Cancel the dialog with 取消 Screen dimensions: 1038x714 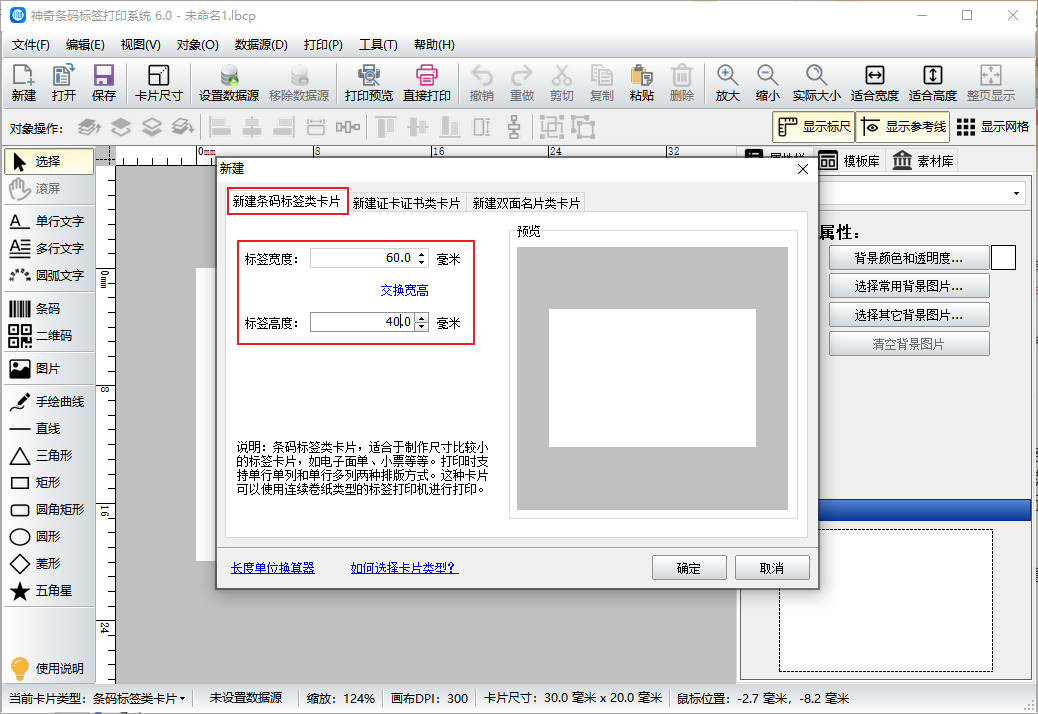(772, 568)
